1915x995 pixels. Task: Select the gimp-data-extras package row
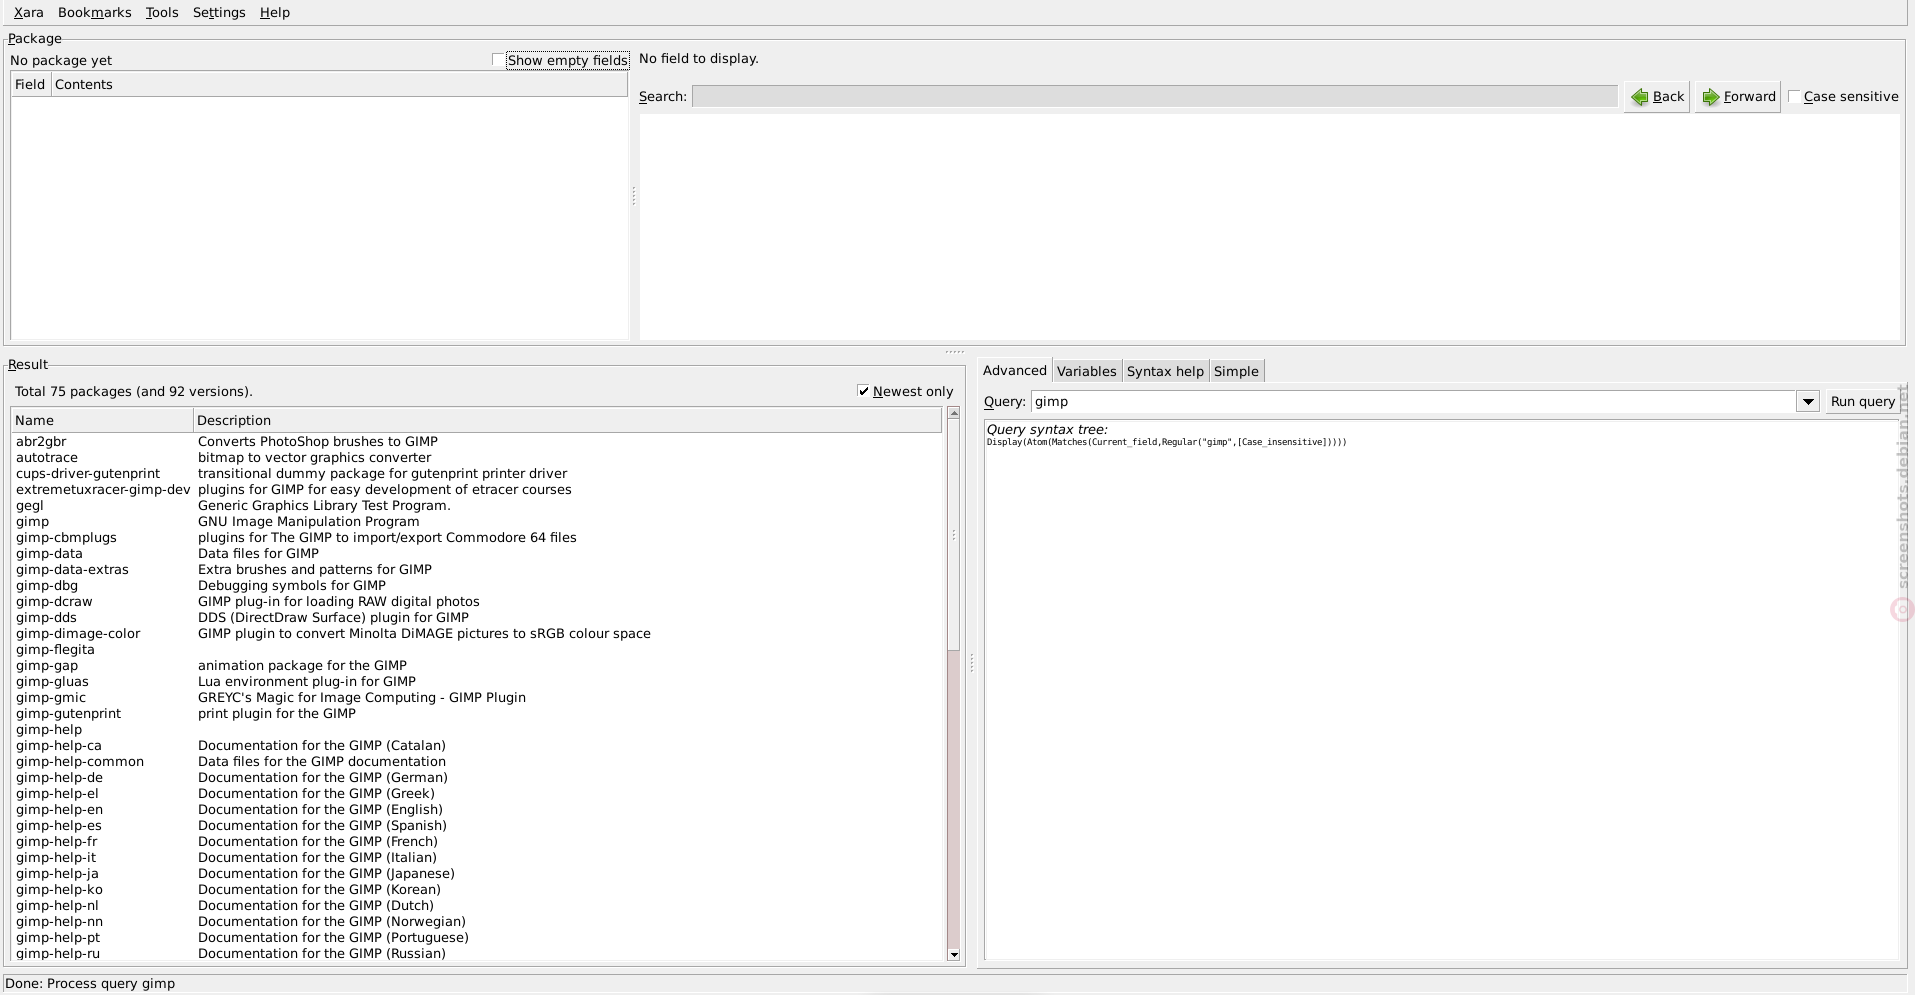pyautogui.click(x=477, y=569)
